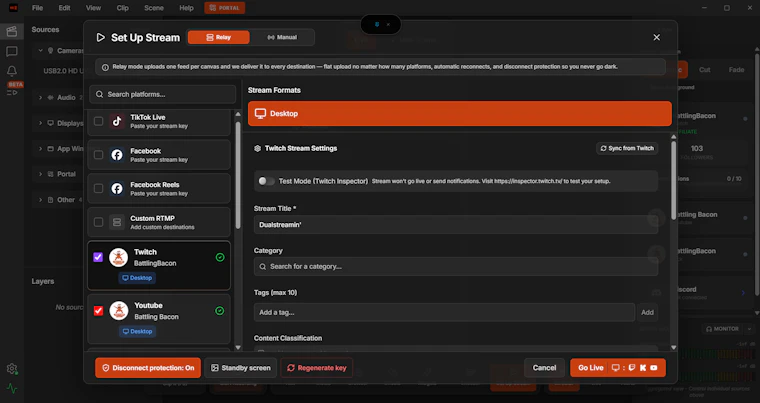This screenshot has height=403, width=760.
Task: Open the settings gear in left sidebar
Action: click(12, 369)
